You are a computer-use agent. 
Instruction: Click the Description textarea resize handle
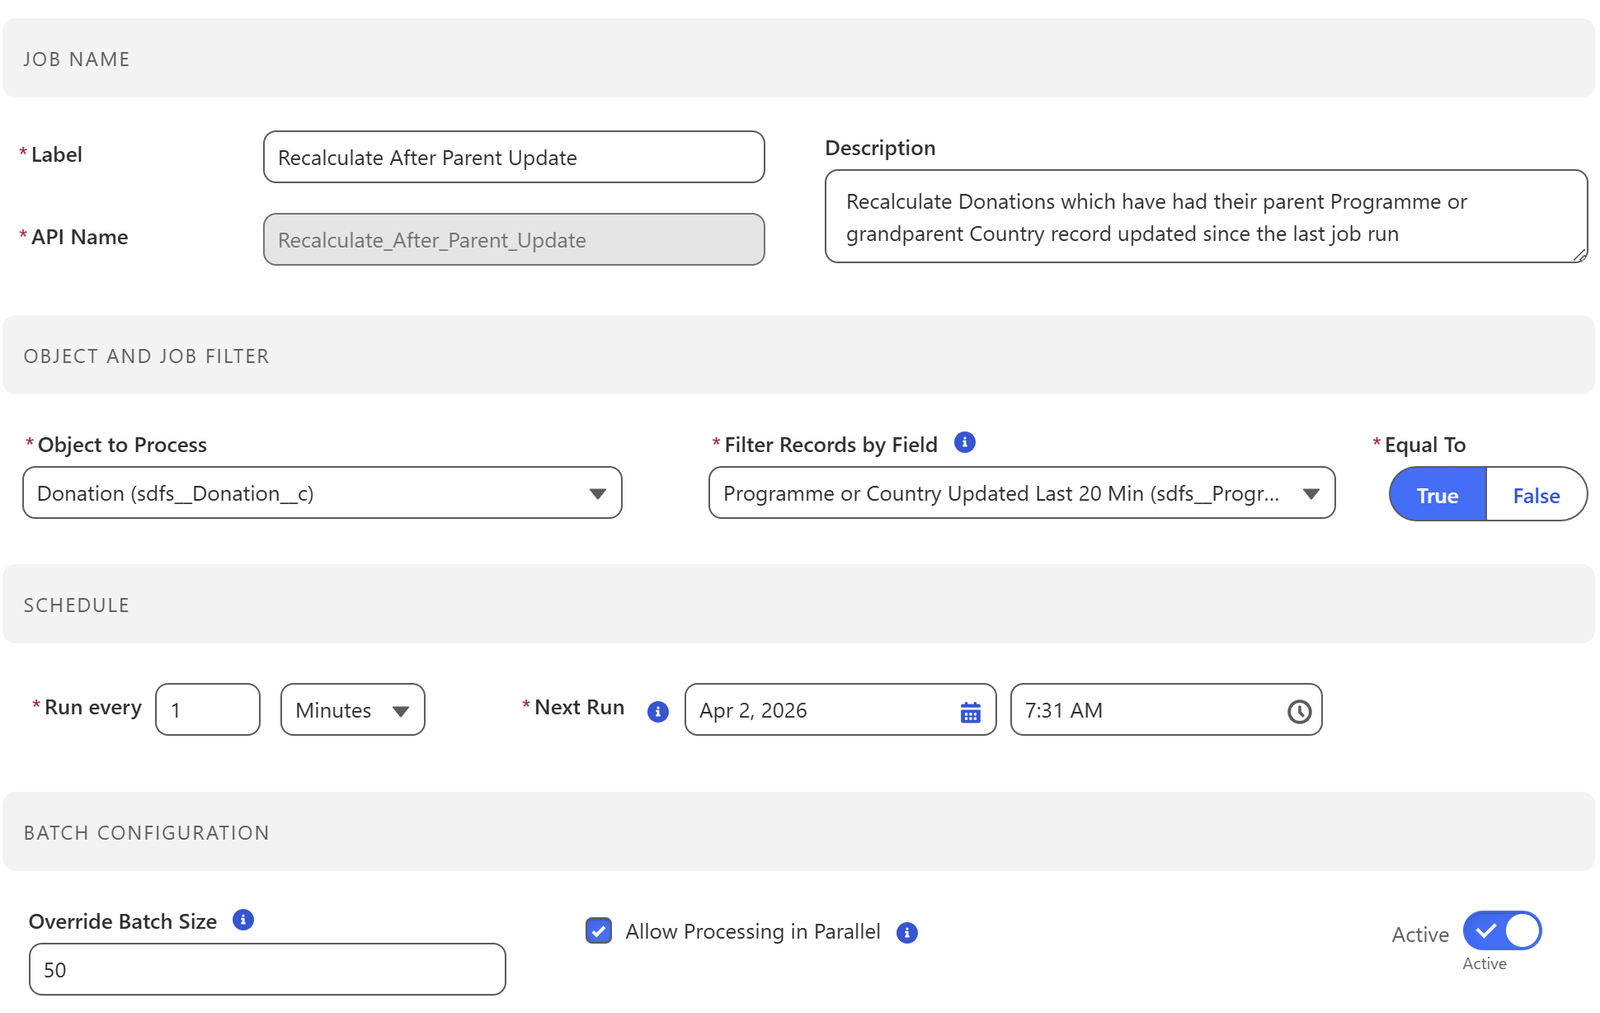pyautogui.click(x=1579, y=255)
